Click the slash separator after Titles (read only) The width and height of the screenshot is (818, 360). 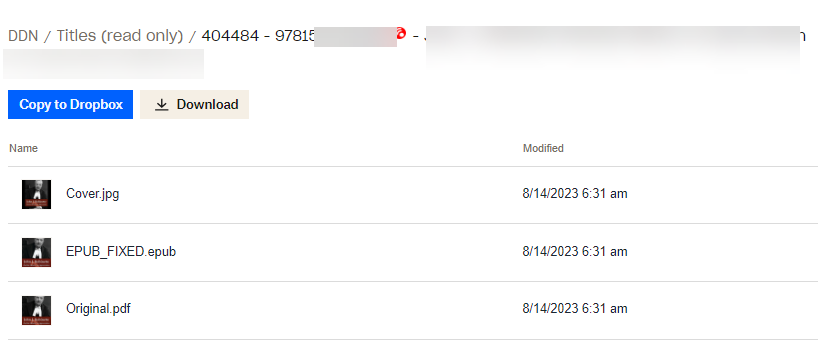pyautogui.click(x=193, y=36)
